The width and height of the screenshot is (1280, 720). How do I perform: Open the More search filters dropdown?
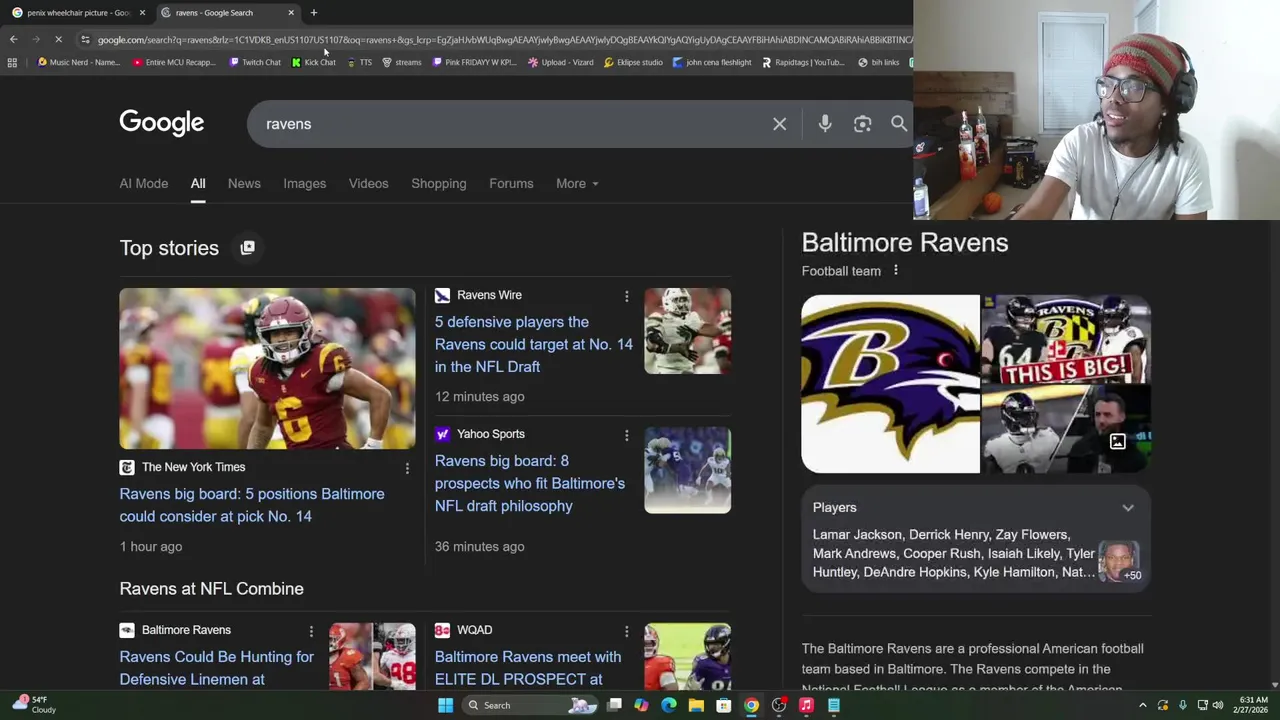(x=577, y=183)
